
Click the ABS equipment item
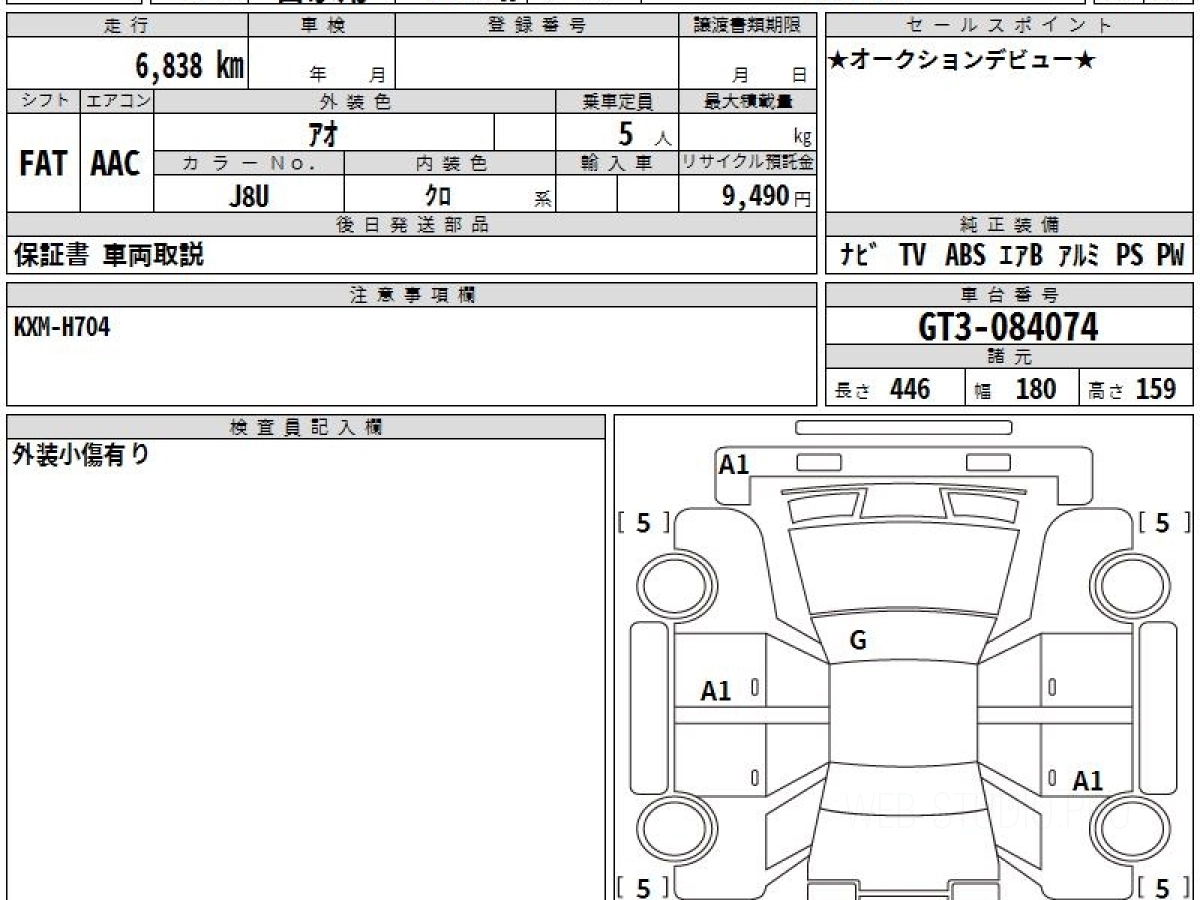965,256
